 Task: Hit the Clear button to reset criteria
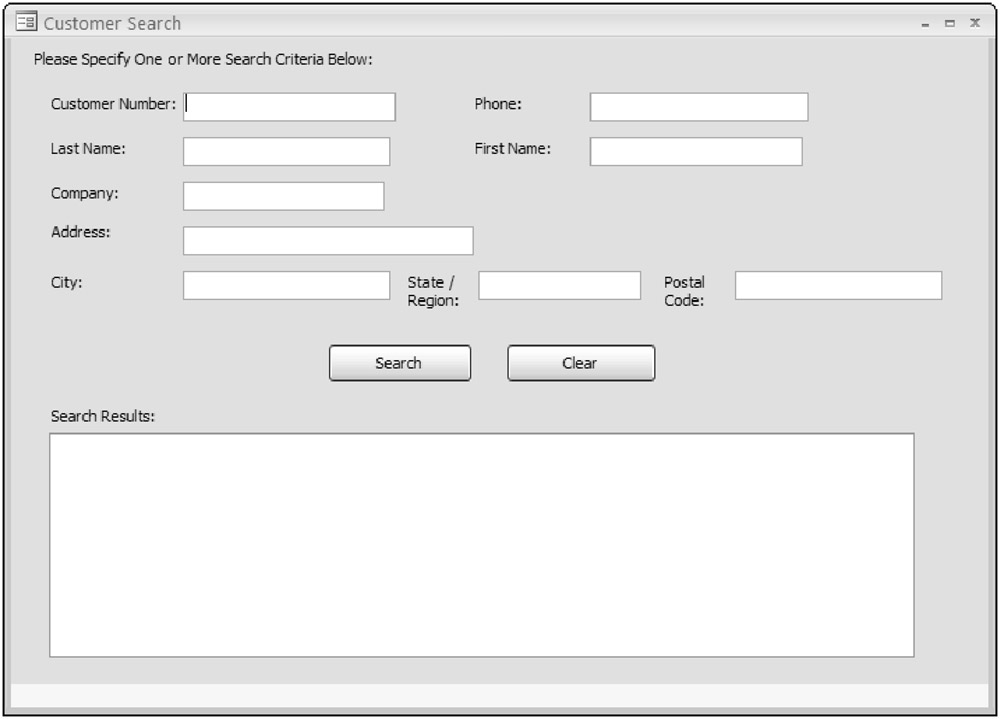pyautogui.click(x=581, y=364)
